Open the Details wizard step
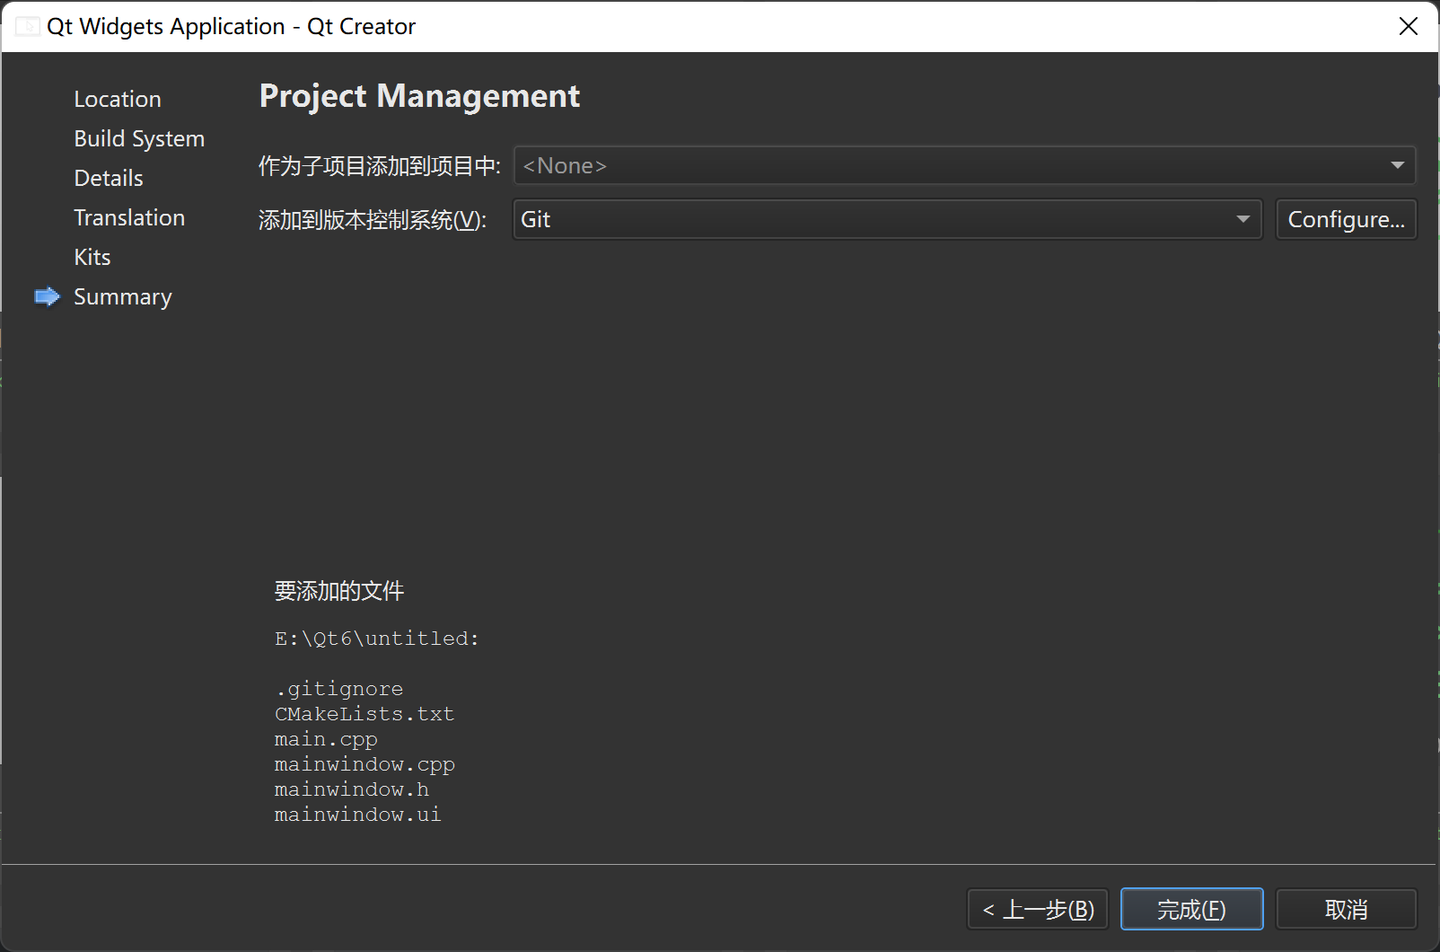1440x952 pixels. click(x=108, y=177)
